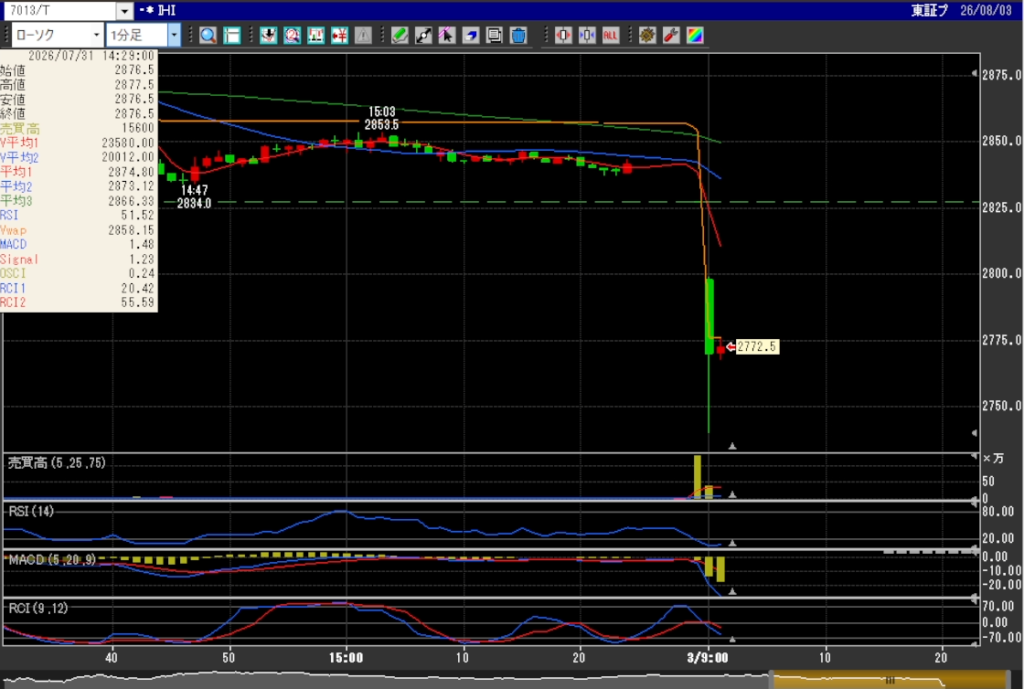Click the comparison chart toolbar icon

[316, 35]
